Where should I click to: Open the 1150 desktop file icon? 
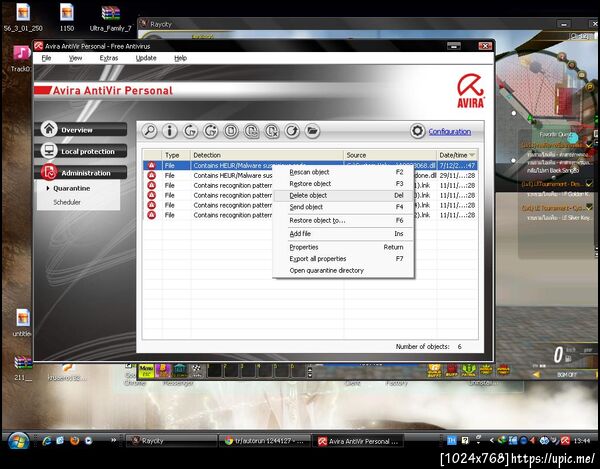point(67,18)
